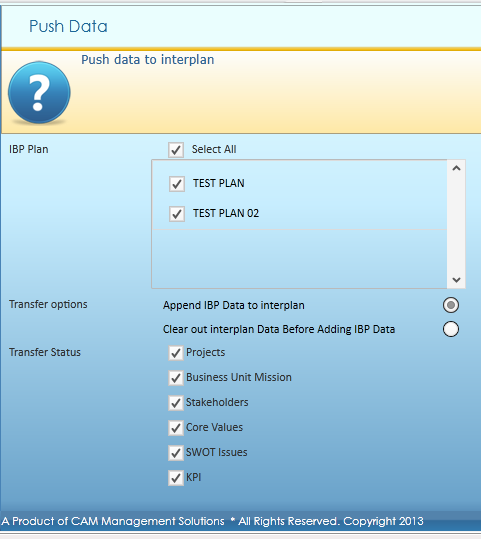Image resolution: width=485 pixels, height=539 pixels.
Task: Toggle the Stakeholders checkbox
Action: coord(176,403)
